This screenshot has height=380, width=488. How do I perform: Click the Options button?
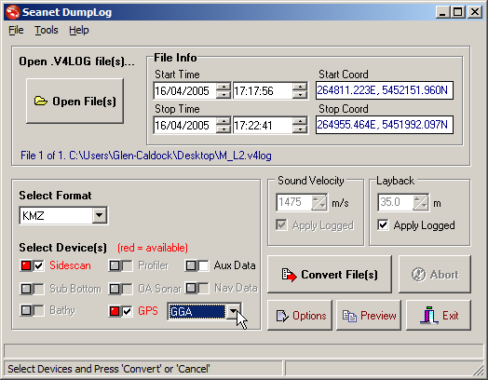(300, 315)
